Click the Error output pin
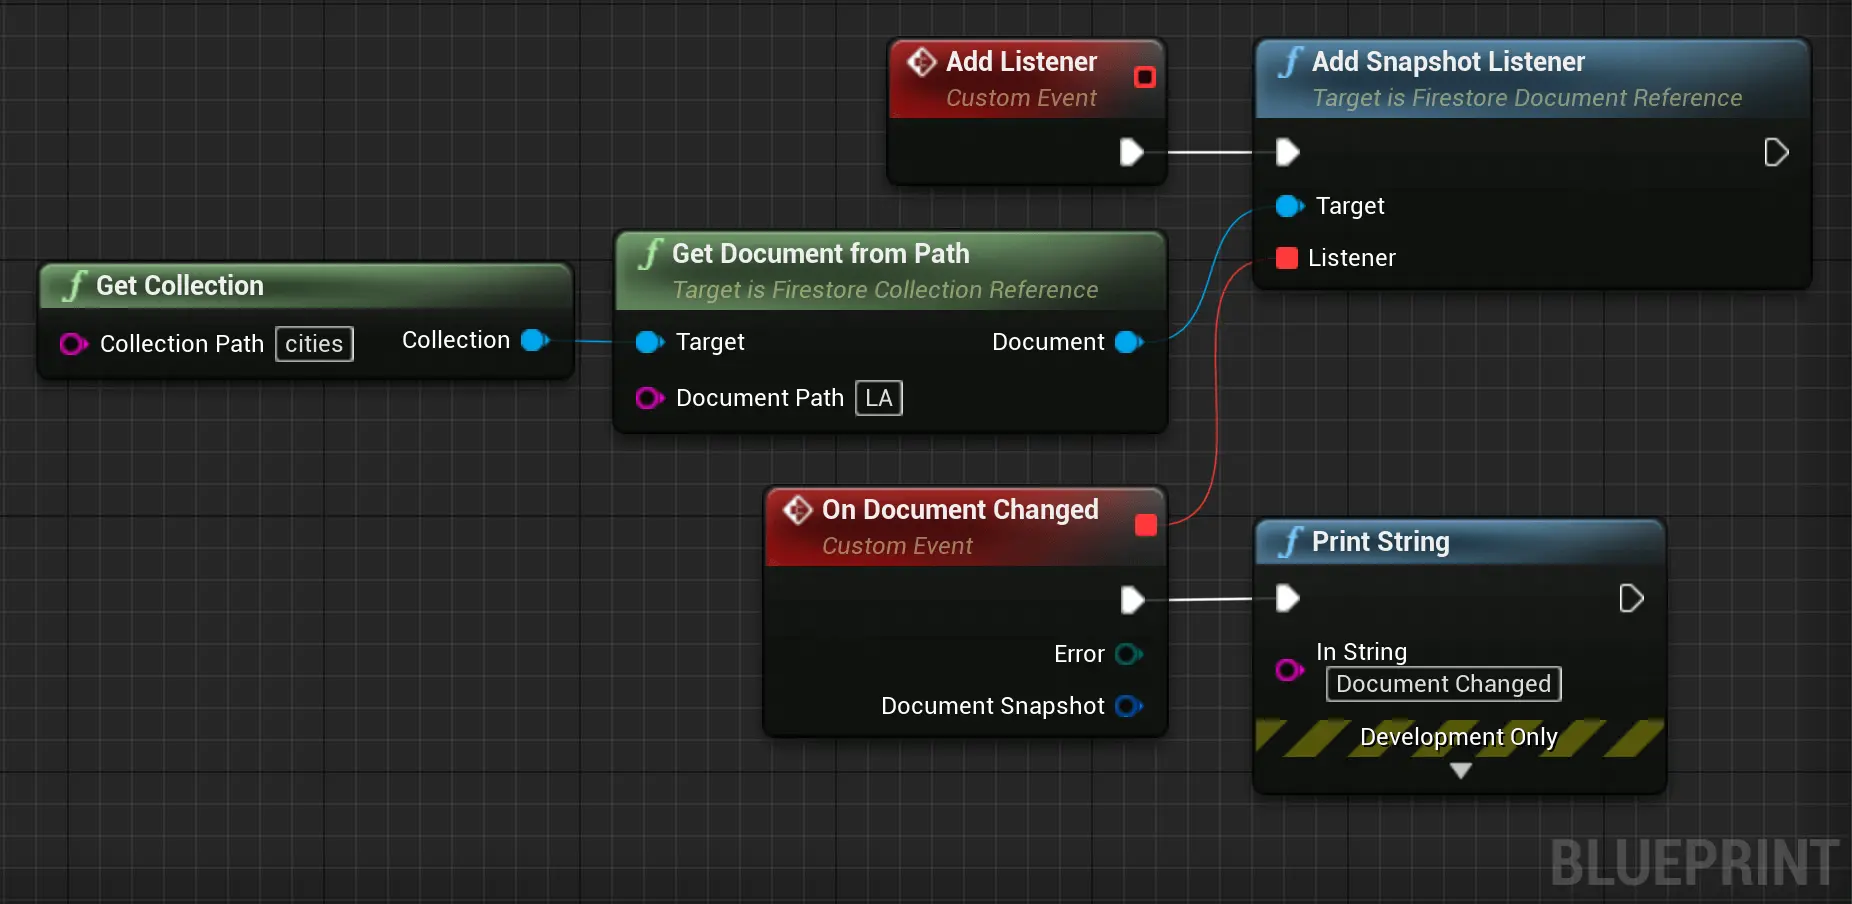This screenshot has height=904, width=1852. 1129,654
